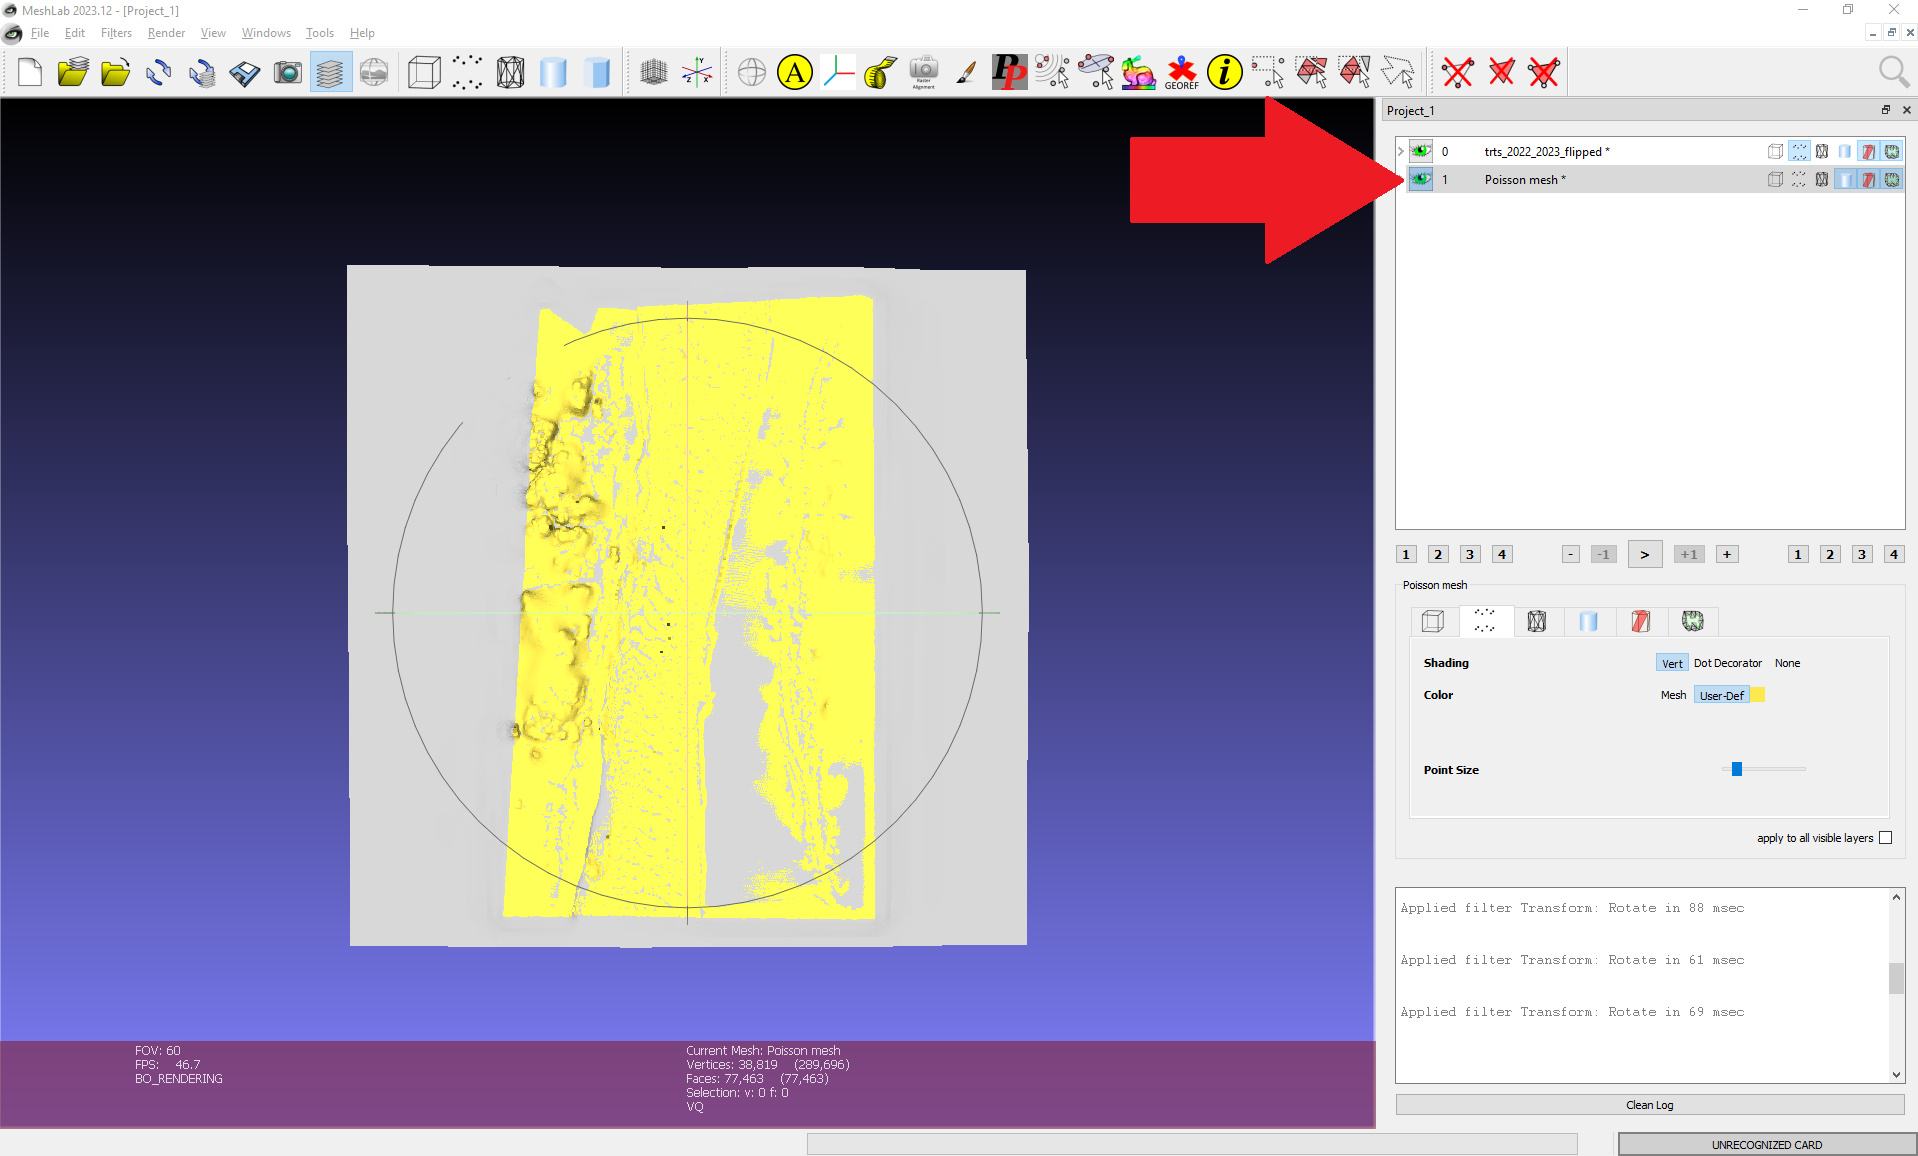The image size is (1918, 1156).
Task: Open the rainbow bunny quality mapper
Action: click(1138, 72)
